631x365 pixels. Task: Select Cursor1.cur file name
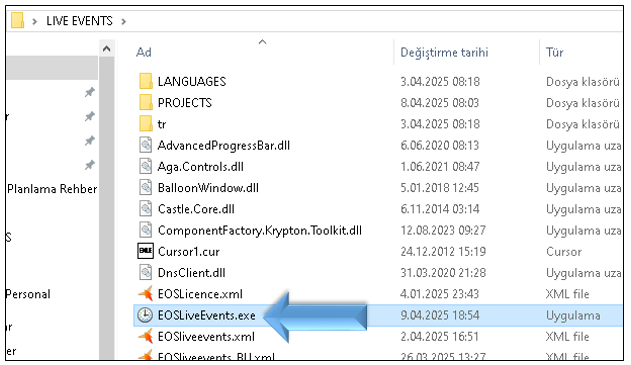click(189, 252)
